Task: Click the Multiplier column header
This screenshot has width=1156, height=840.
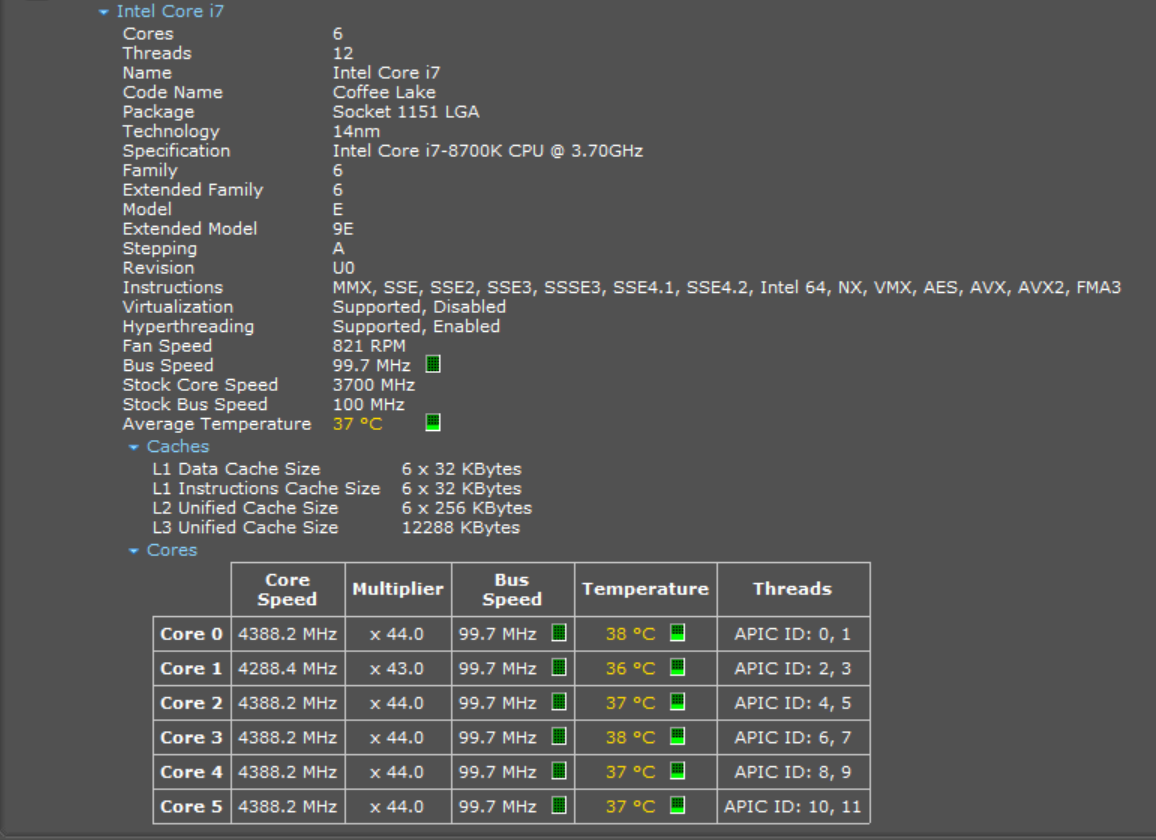Action: coord(398,589)
